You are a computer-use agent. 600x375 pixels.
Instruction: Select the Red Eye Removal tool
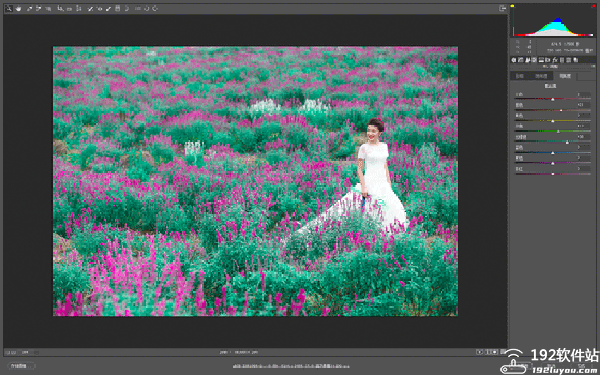coord(99,8)
